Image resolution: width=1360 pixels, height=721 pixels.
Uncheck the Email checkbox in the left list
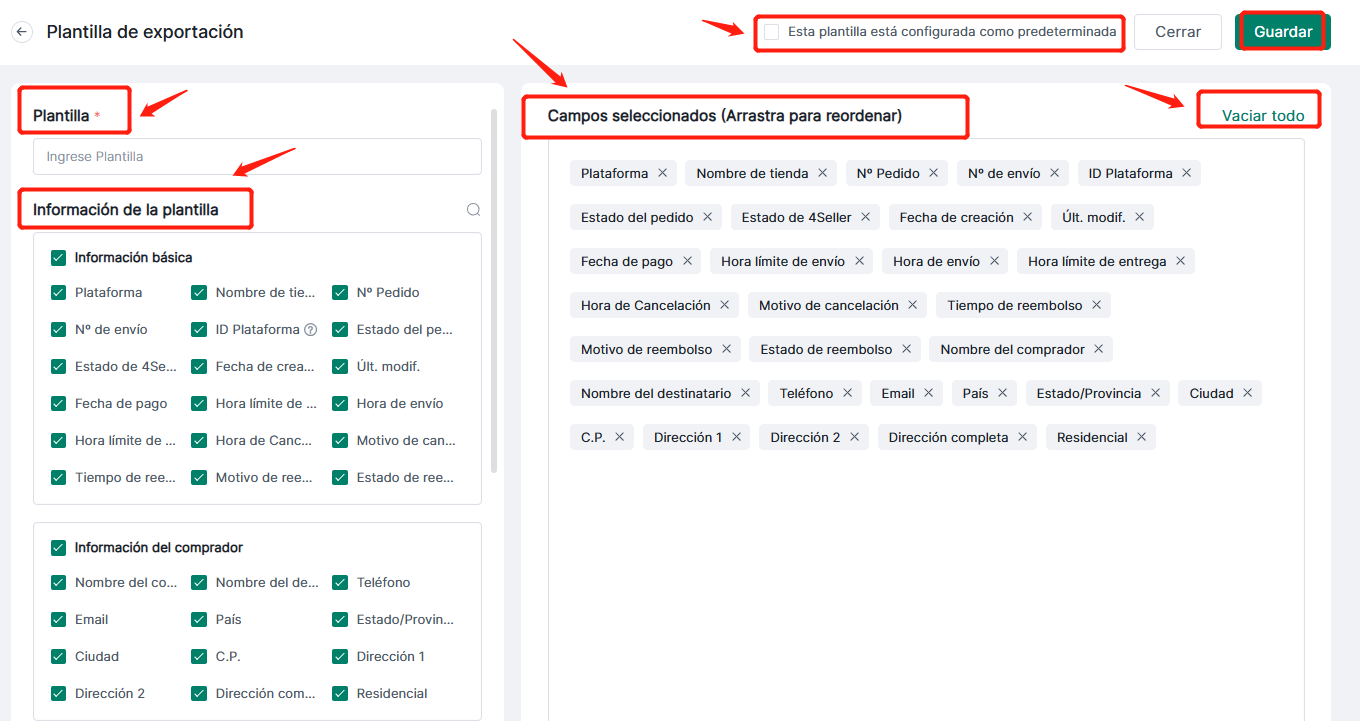coord(58,619)
